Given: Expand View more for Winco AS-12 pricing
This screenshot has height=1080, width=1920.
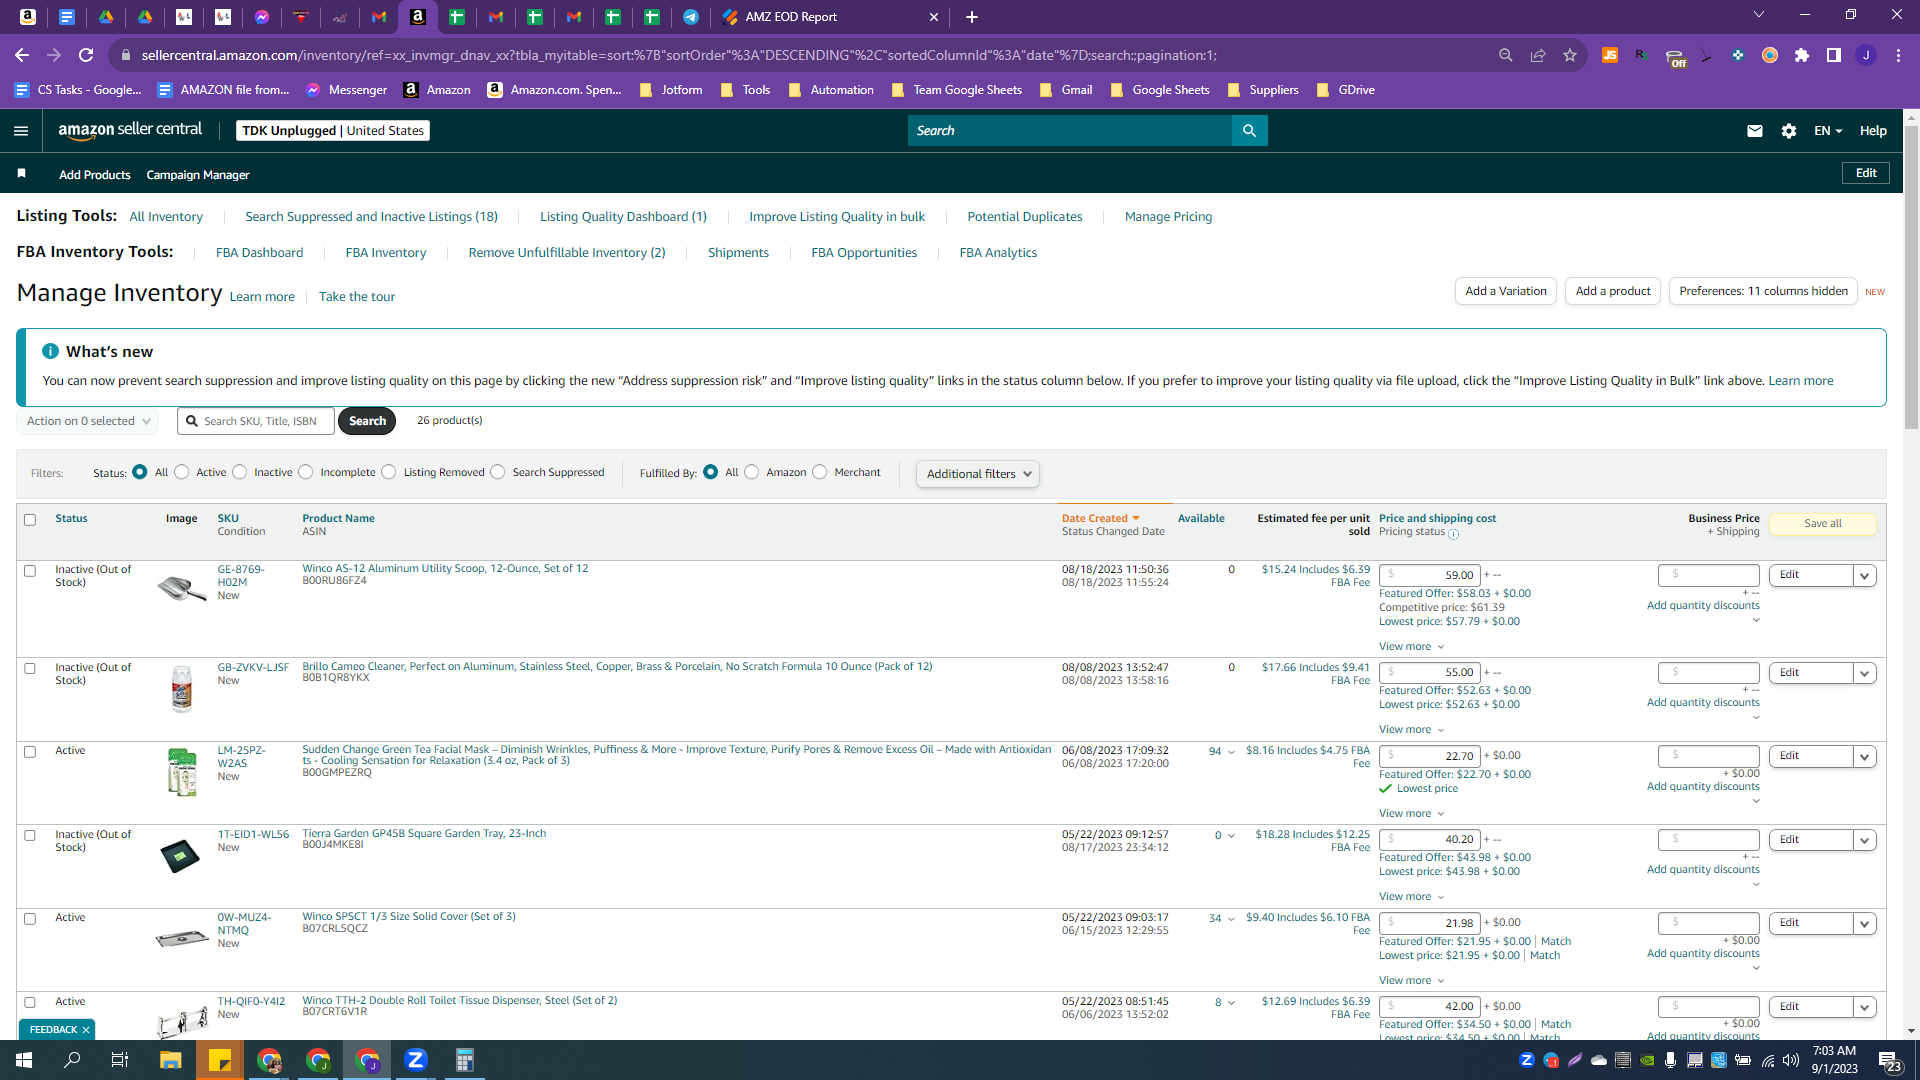Looking at the screenshot, I should (1411, 647).
